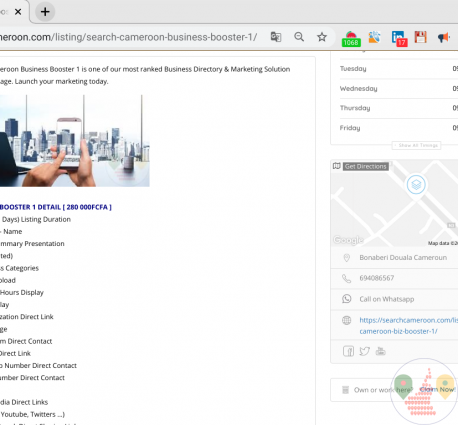Click the Google logo on the map
458x425 pixels.
pyautogui.click(x=348, y=240)
